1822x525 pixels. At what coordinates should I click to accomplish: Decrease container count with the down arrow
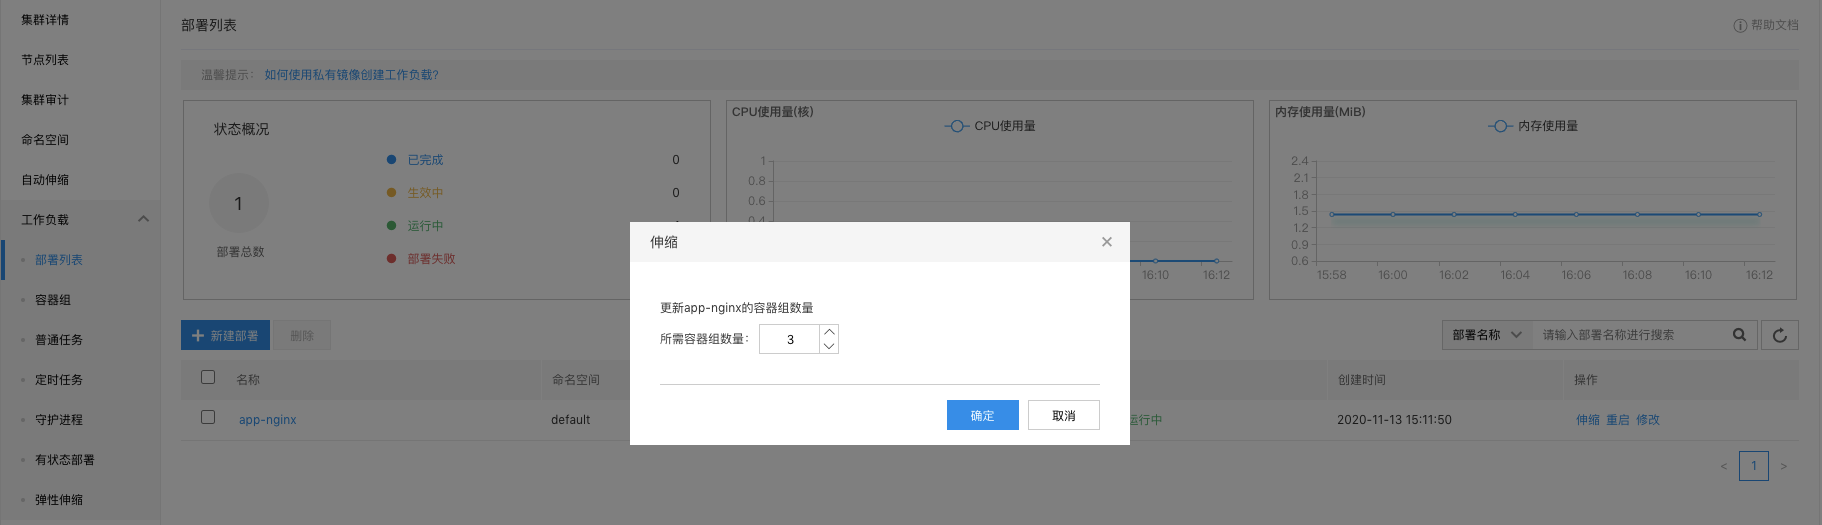829,346
